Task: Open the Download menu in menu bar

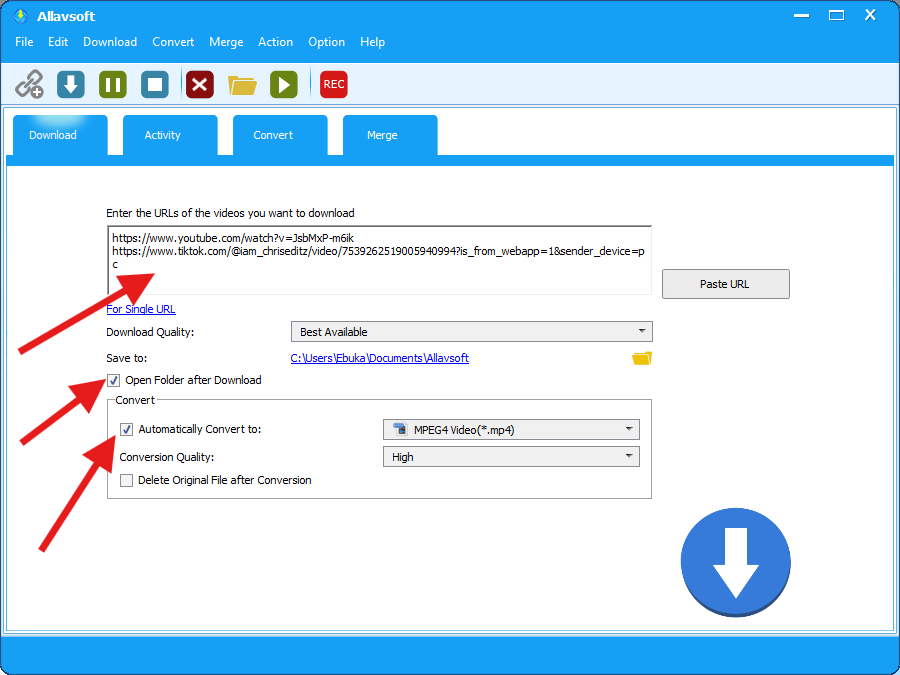Action: tap(110, 42)
